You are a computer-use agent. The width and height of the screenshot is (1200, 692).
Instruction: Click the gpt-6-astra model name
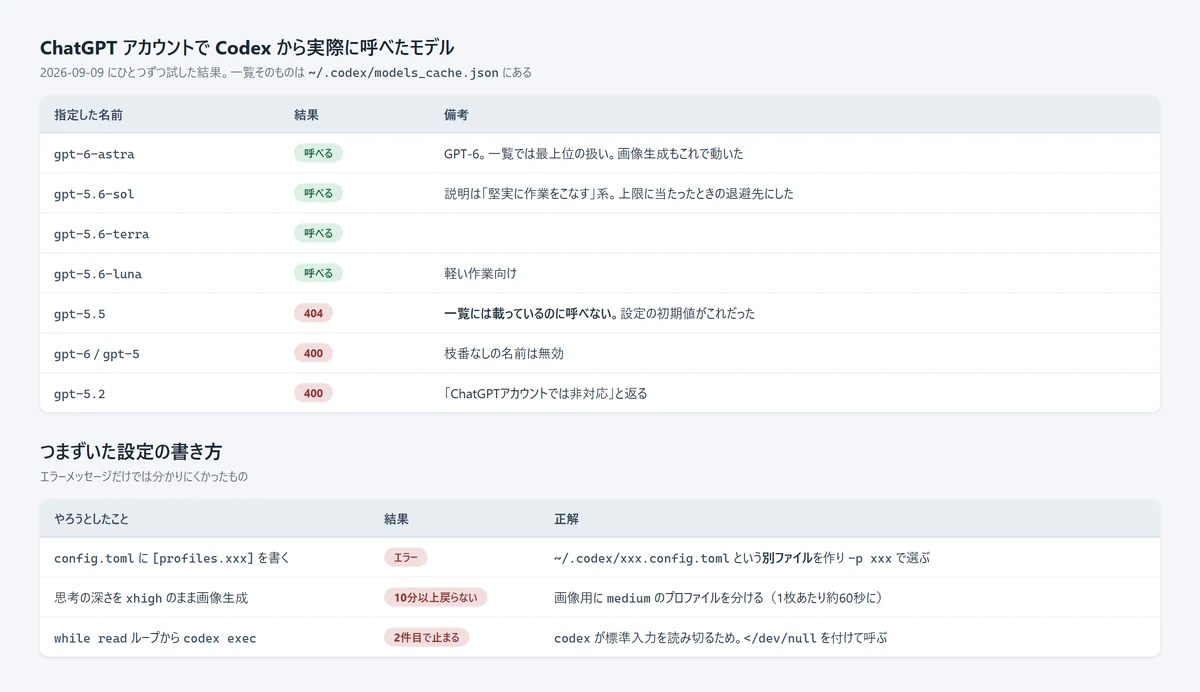94,154
